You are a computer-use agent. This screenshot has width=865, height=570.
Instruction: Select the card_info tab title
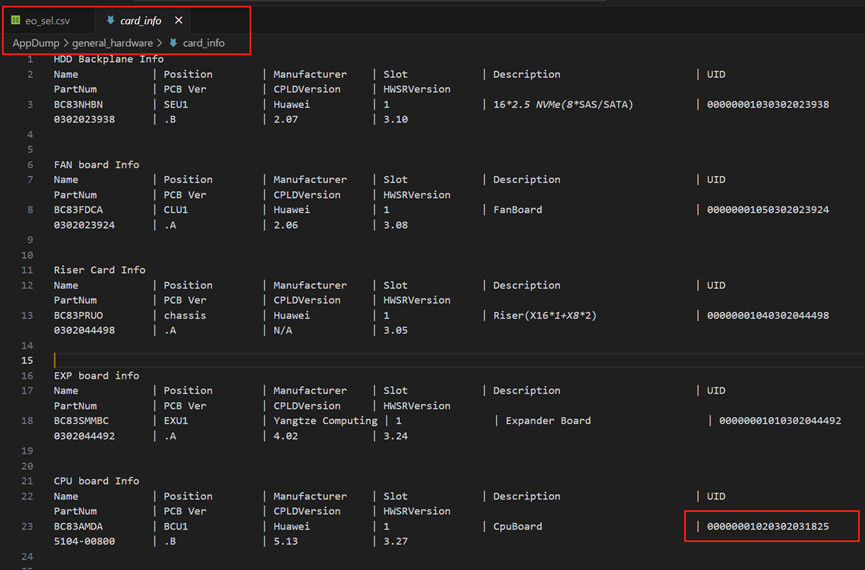click(140, 21)
